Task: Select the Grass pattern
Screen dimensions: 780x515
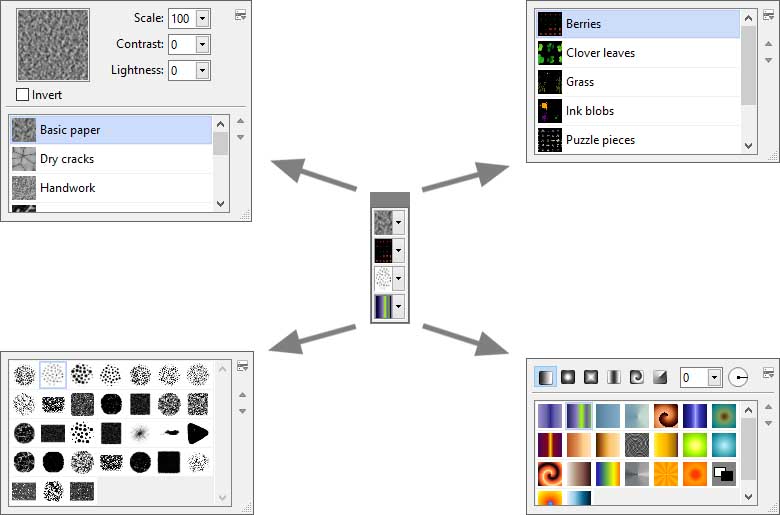Action: pyautogui.click(x=638, y=82)
